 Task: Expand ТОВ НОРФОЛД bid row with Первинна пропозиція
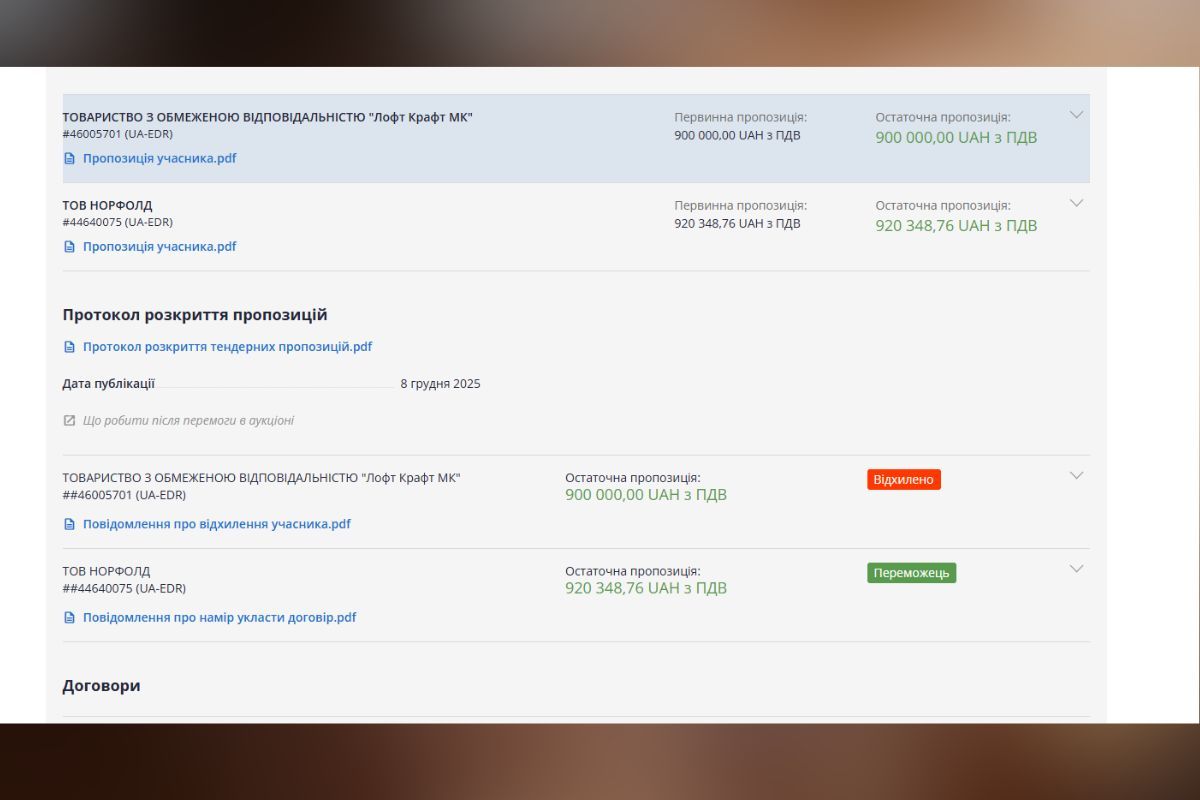coord(1076,203)
